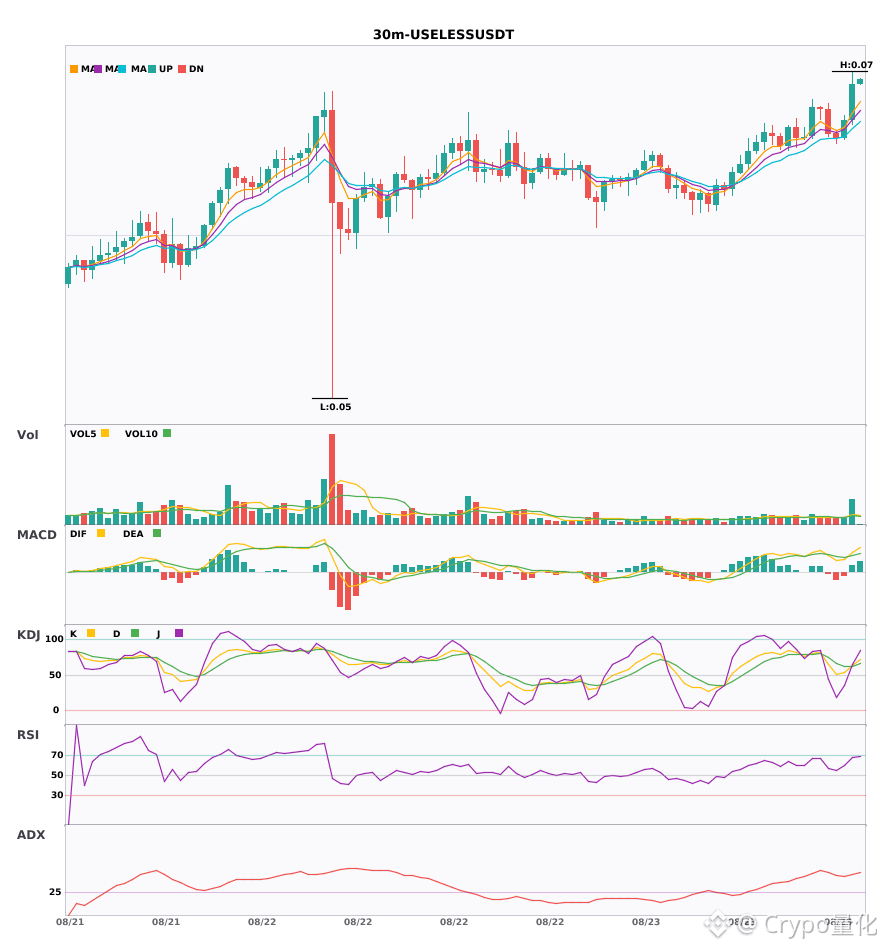
Task: Select the purple MA legend swatch
Action: coord(98,69)
